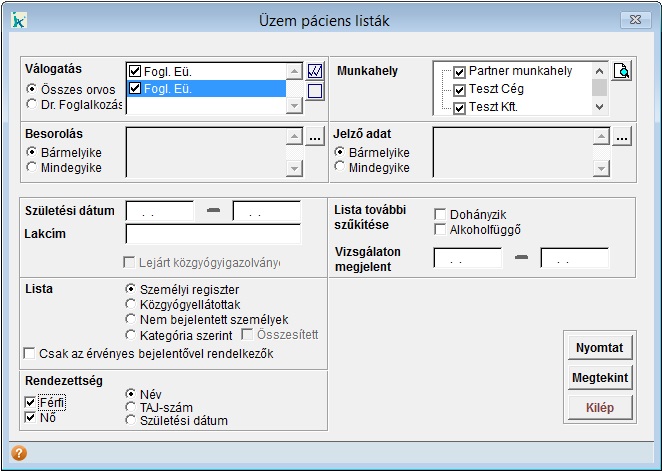
Task: Close the Üzem páciens listák window
Action: (x=630, y=19)
